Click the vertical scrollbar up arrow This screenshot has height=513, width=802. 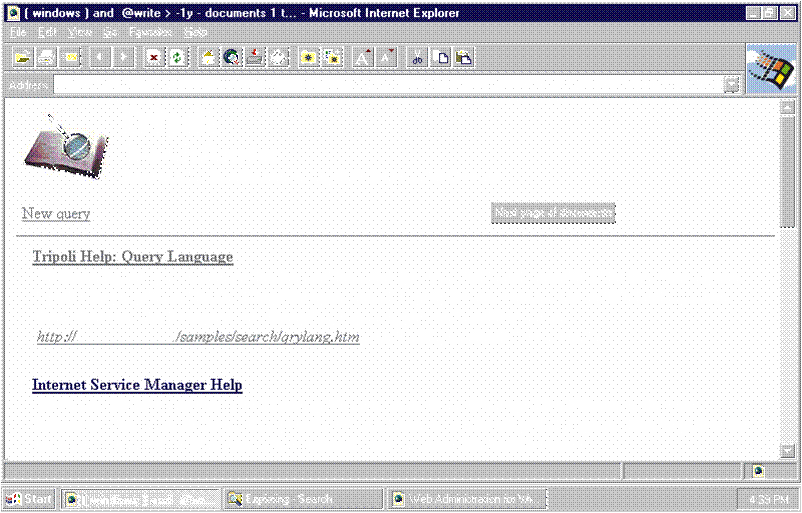click(x=787, y=107)
